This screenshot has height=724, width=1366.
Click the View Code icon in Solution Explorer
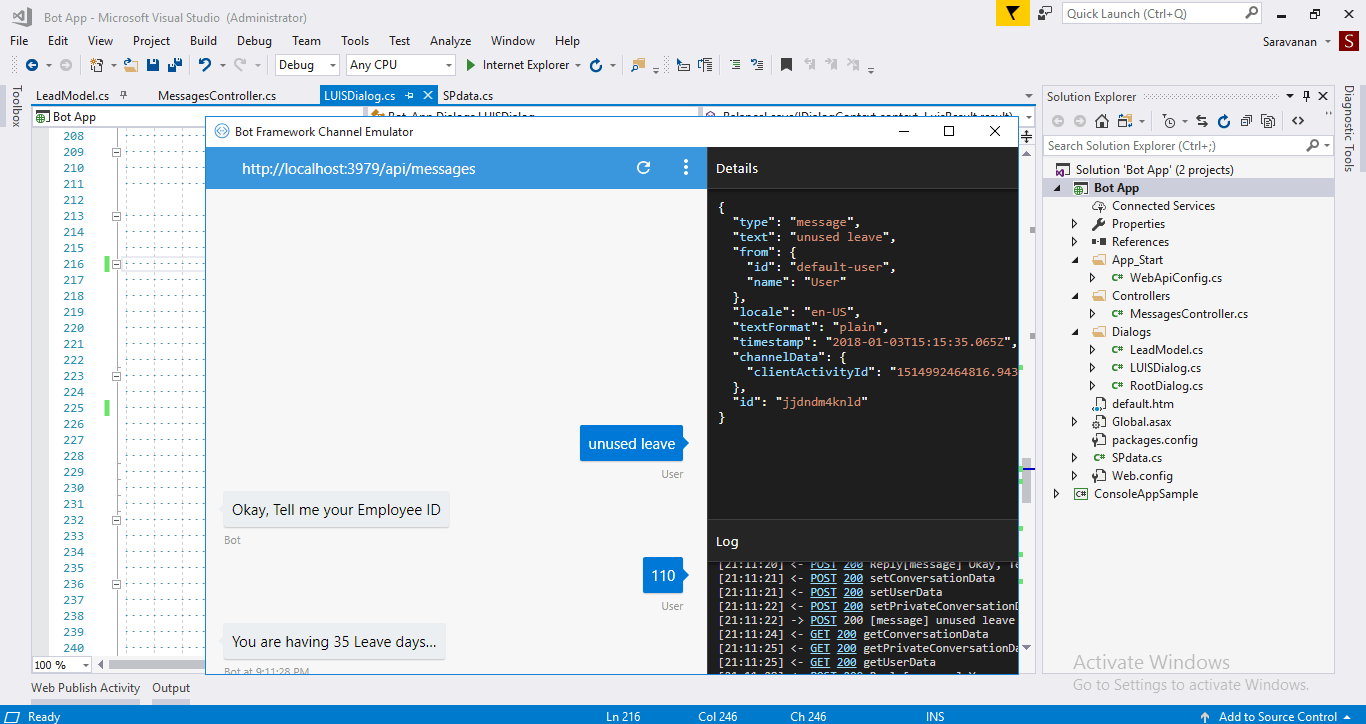click(1298, 121)
